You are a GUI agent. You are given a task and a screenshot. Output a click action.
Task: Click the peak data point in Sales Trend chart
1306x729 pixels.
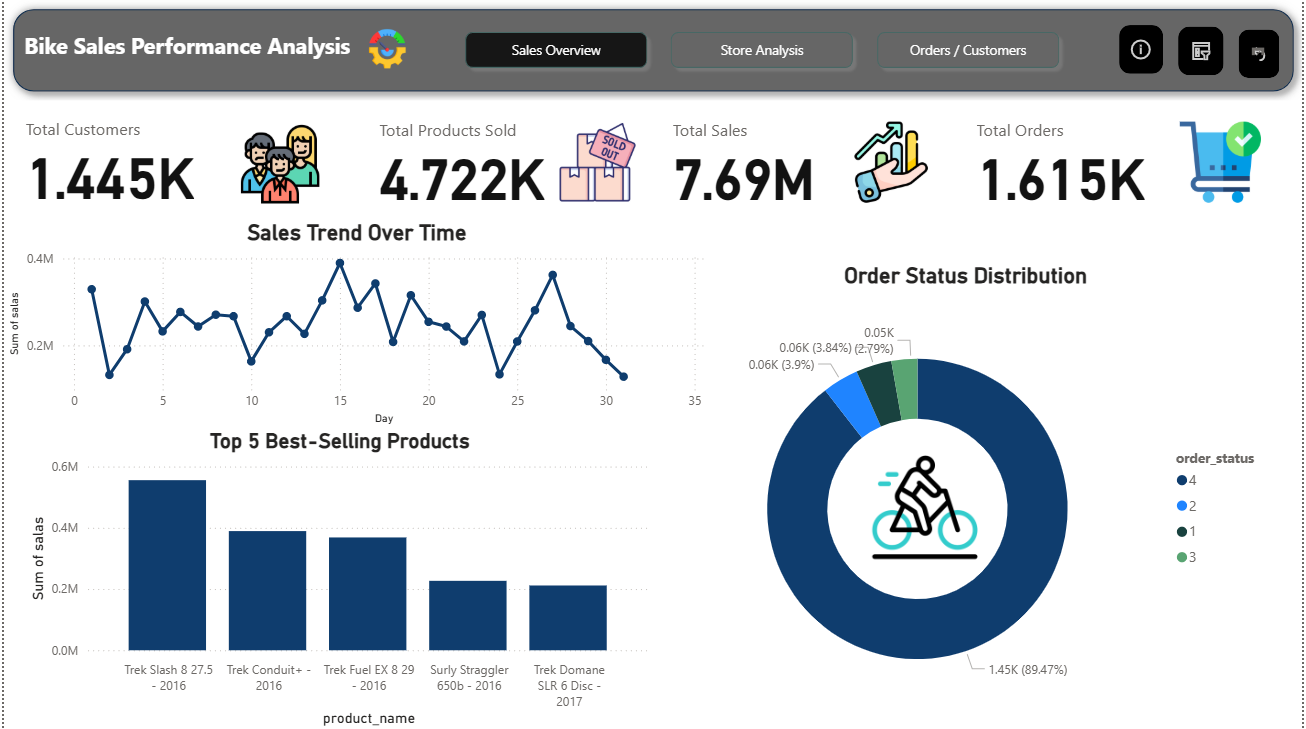point(340,262)
